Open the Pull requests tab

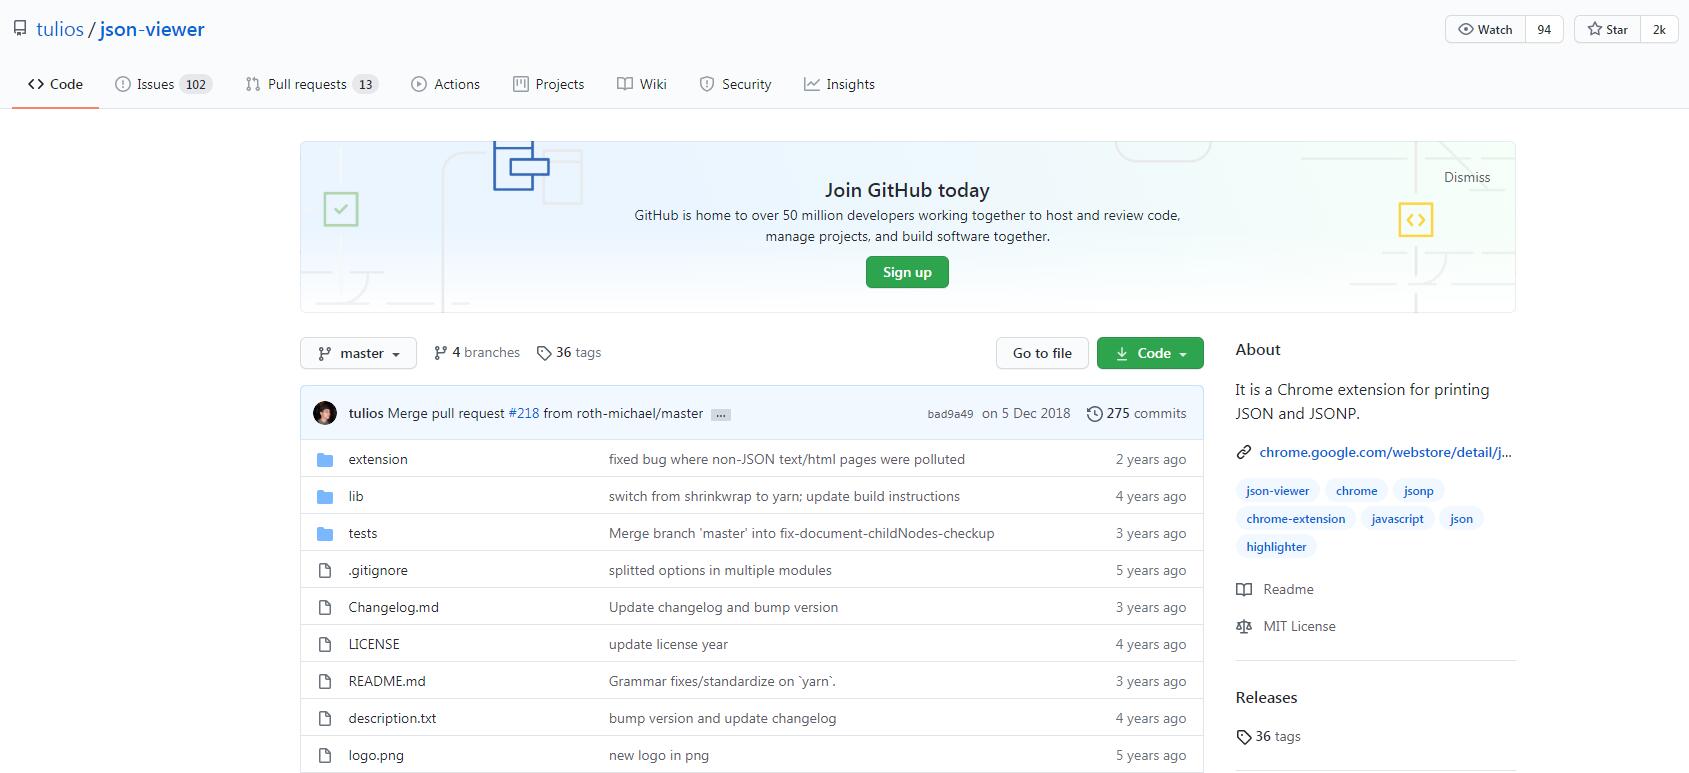click(x=311, y=84)
